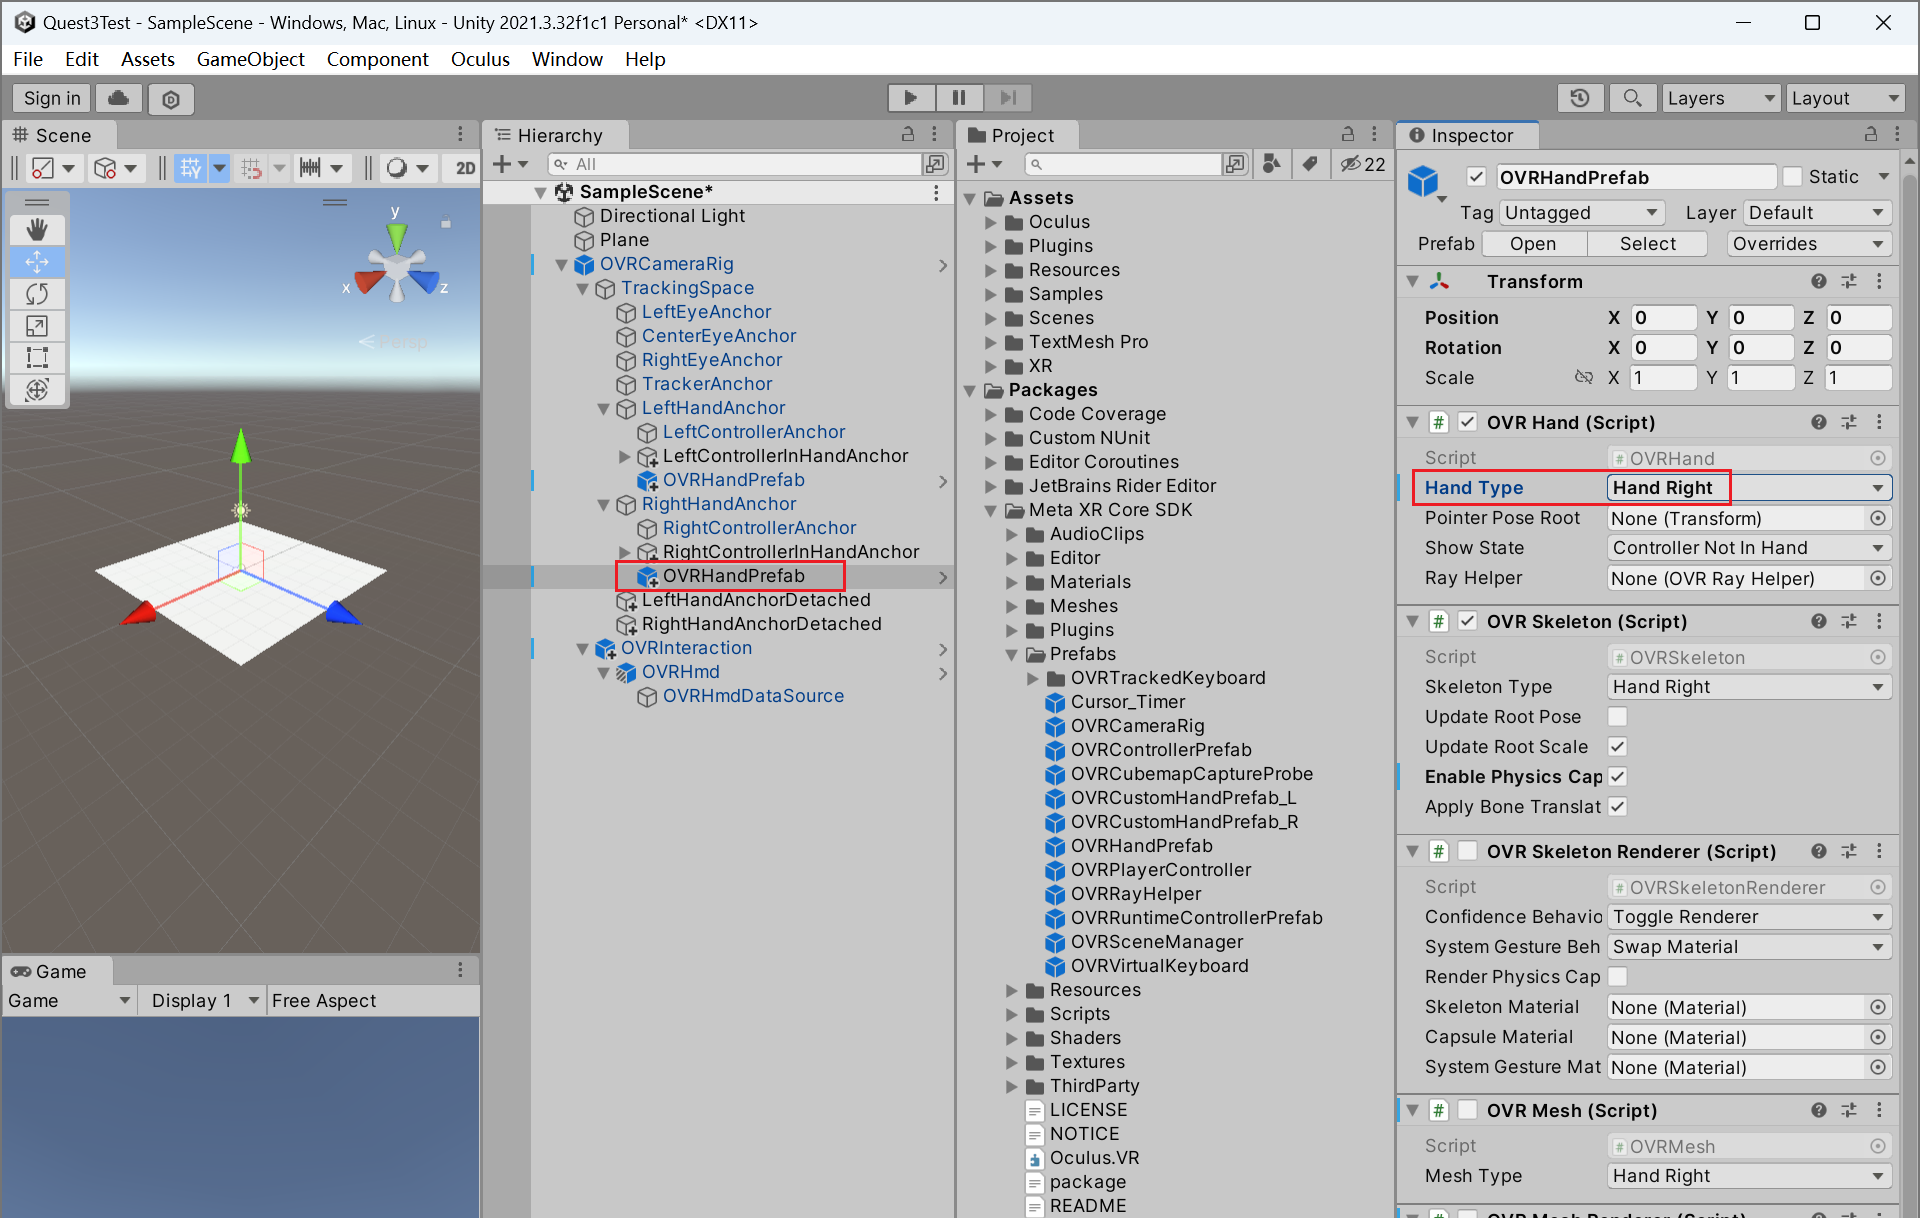The height and width of the screenshot is (1218, 1920).
Task: Open the Oculus menu
Action: click(480, 59)
